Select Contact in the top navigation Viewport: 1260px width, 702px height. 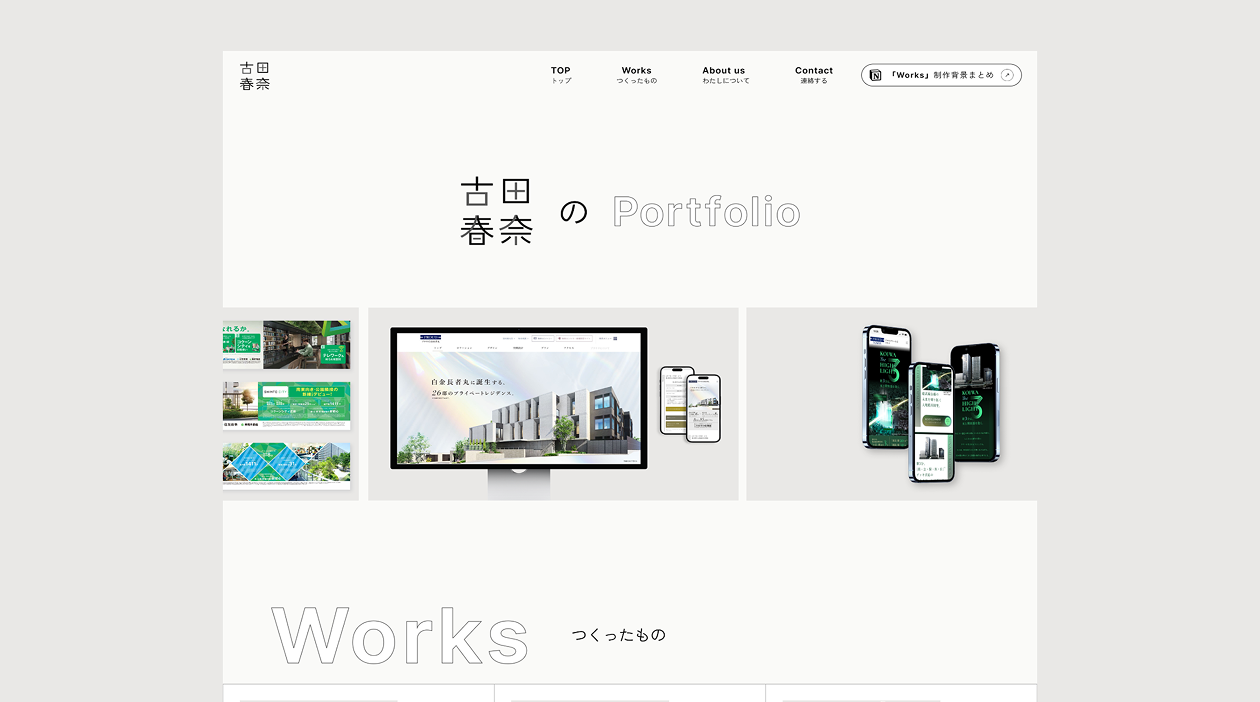[813, 75]
